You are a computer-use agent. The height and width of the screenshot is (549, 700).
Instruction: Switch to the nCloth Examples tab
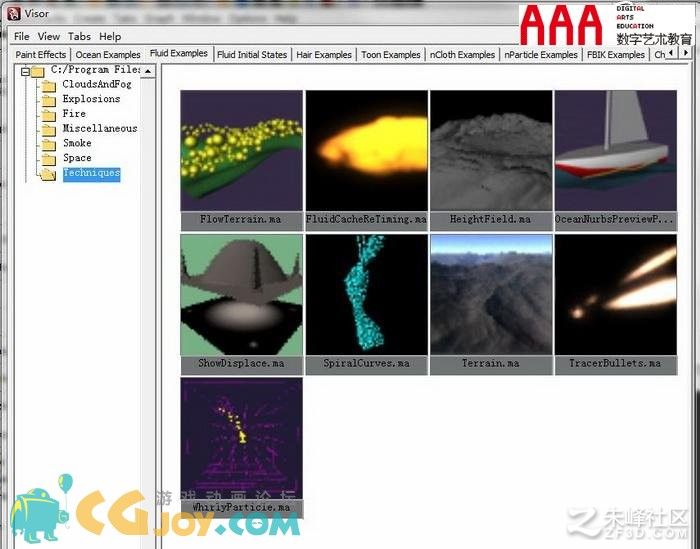tap(462, 54)
